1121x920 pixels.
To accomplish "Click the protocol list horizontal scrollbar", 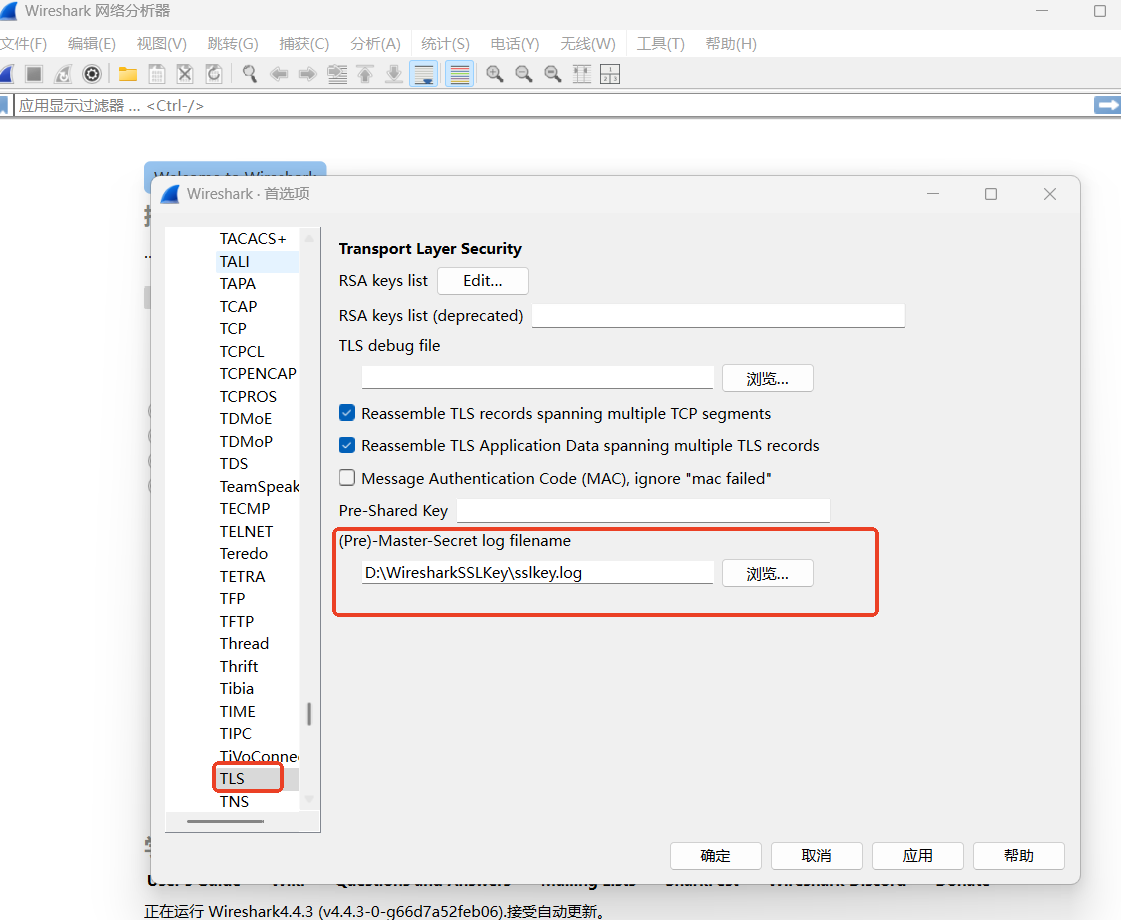I will point(225,821).
